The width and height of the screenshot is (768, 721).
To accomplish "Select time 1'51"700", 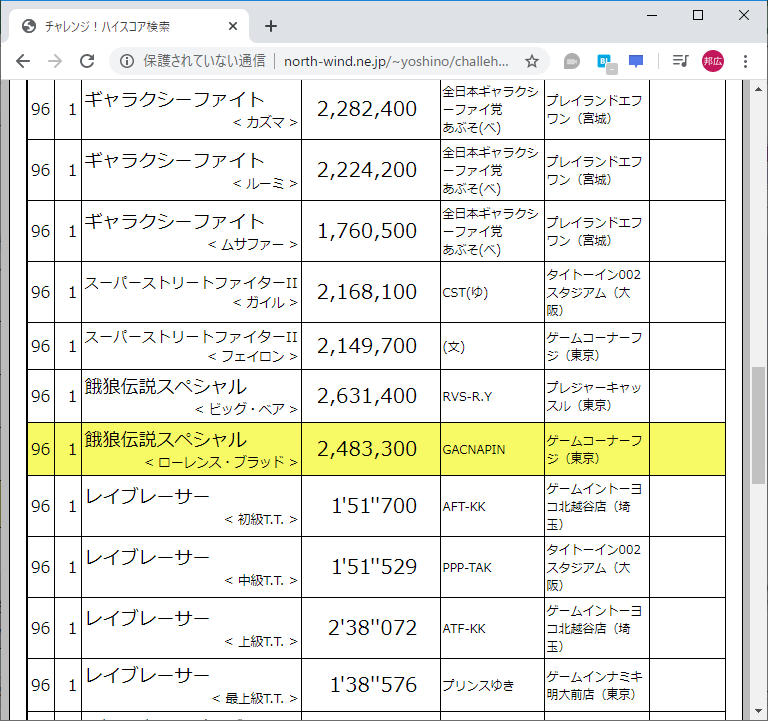I will click(x=374, y=505).
